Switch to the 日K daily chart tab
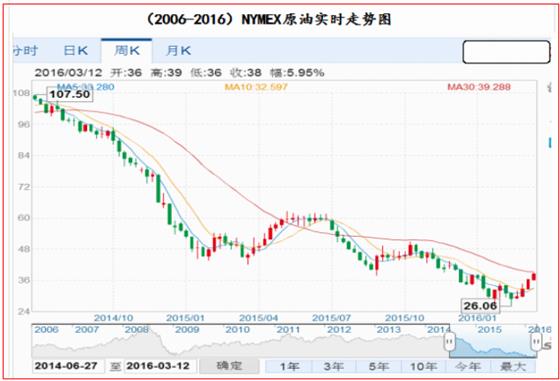 (75, 51)
